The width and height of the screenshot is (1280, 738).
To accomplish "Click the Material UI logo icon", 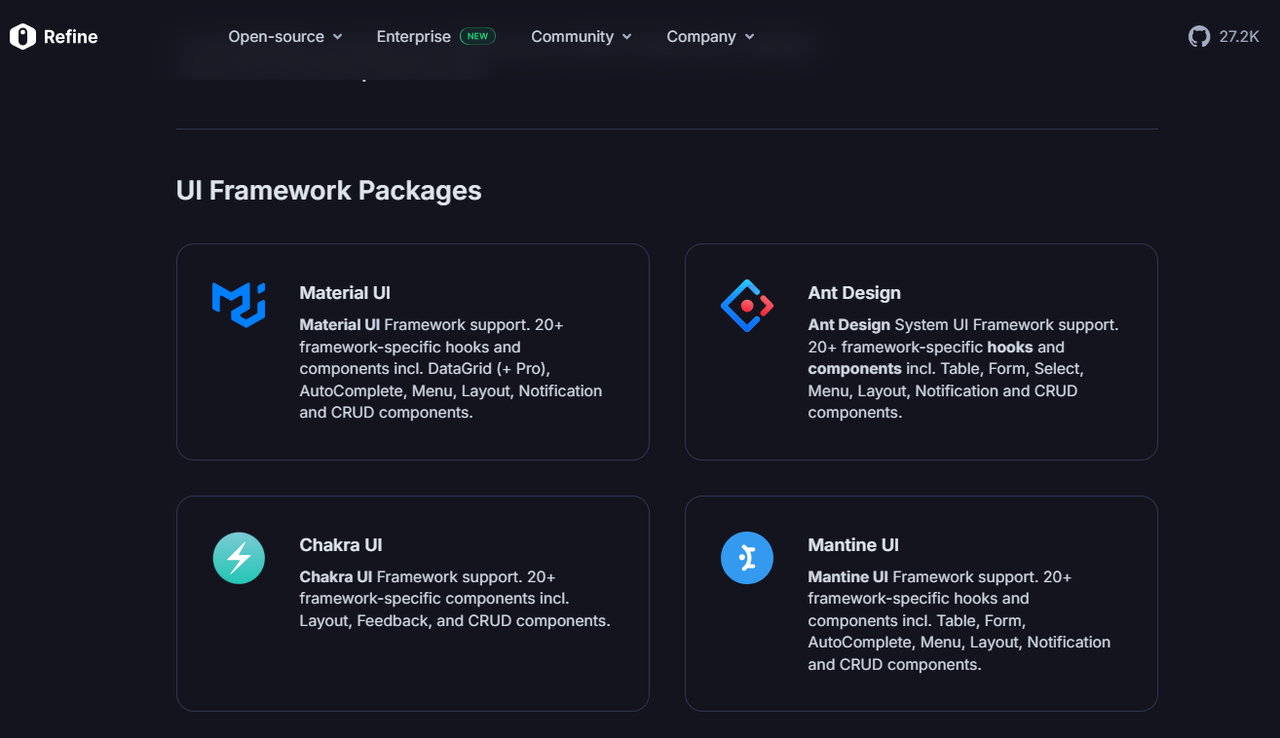I will (238, 304).
